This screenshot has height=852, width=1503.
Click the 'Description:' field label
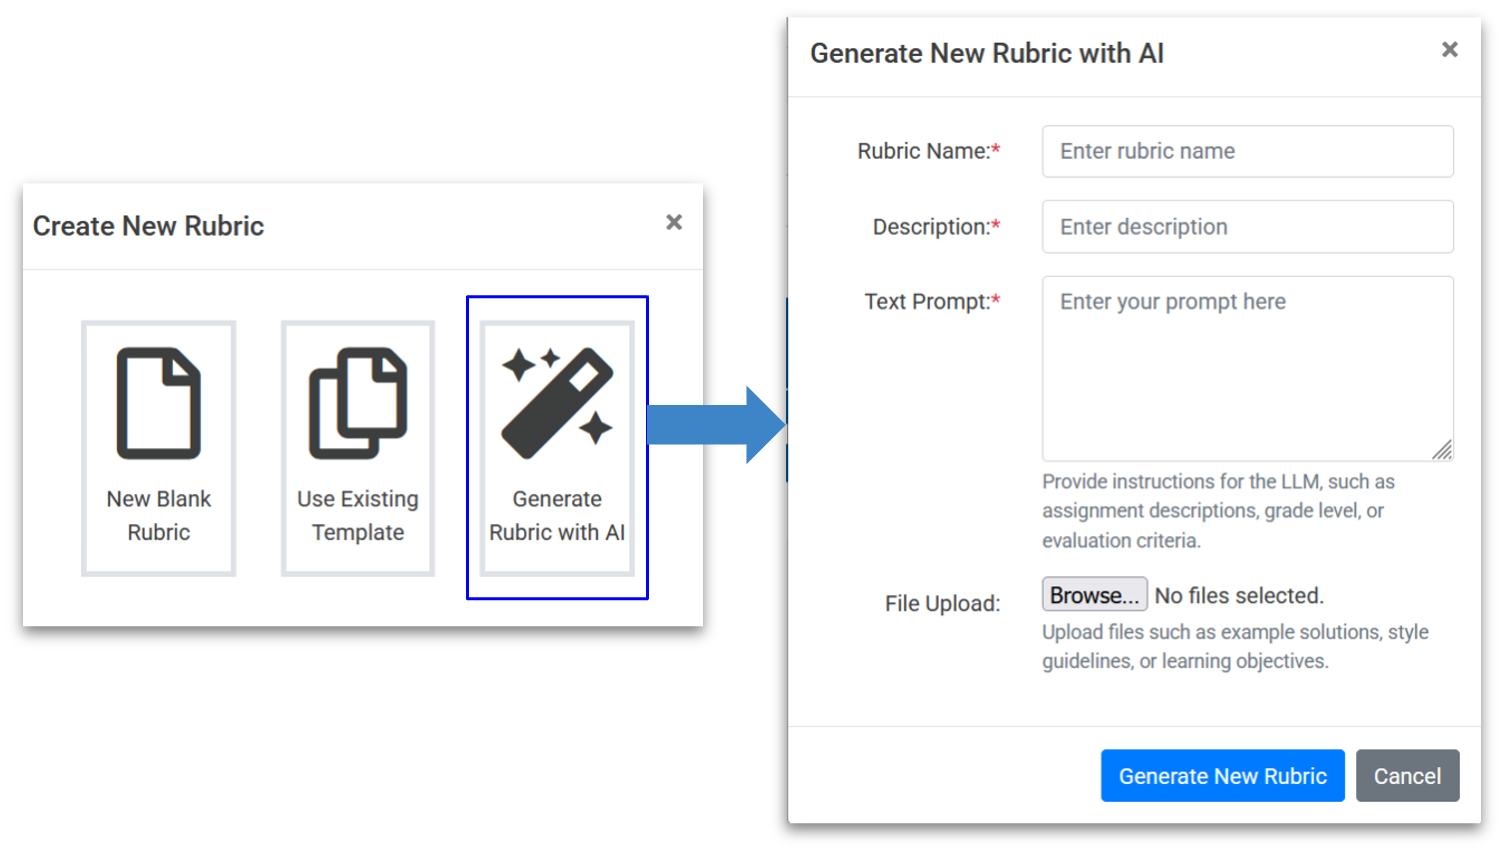coord(931,227)
